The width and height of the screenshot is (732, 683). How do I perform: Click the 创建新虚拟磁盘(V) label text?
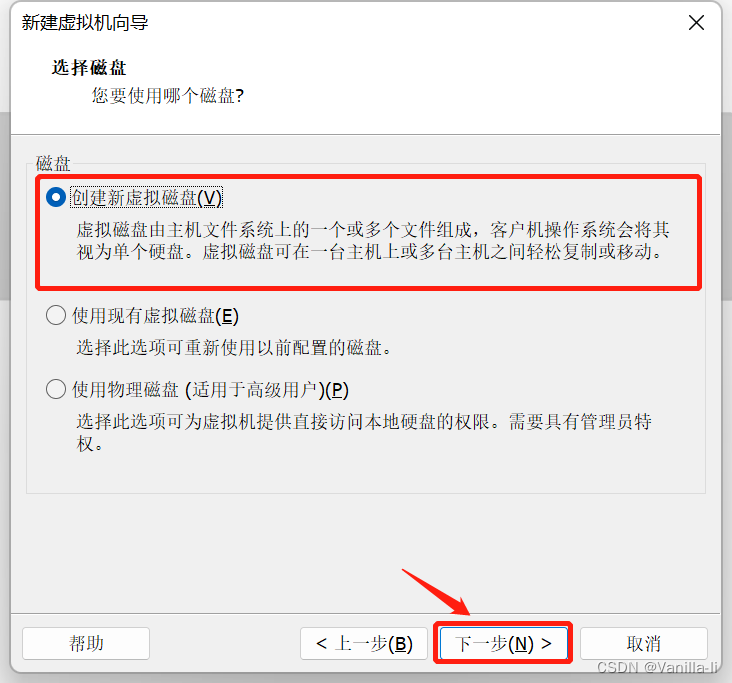click(147, 197)
